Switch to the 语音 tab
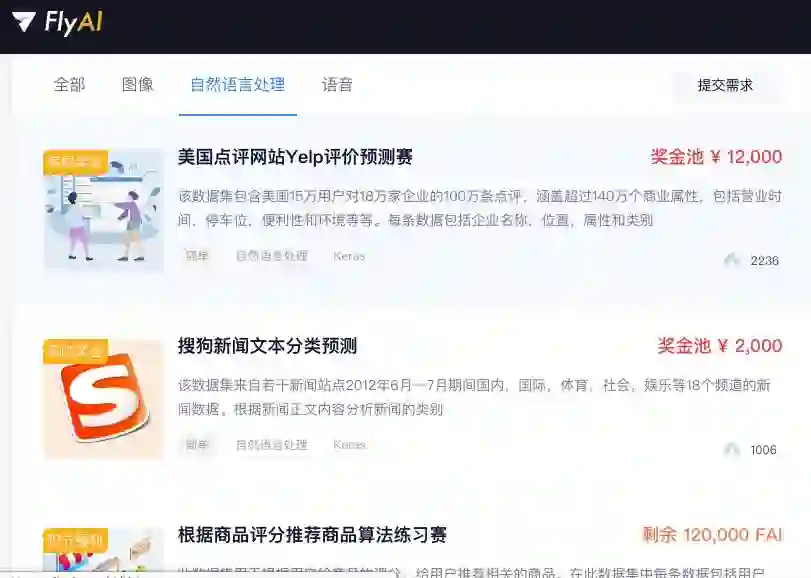This screenshot has width=811, height=578. tap(337, 84)
